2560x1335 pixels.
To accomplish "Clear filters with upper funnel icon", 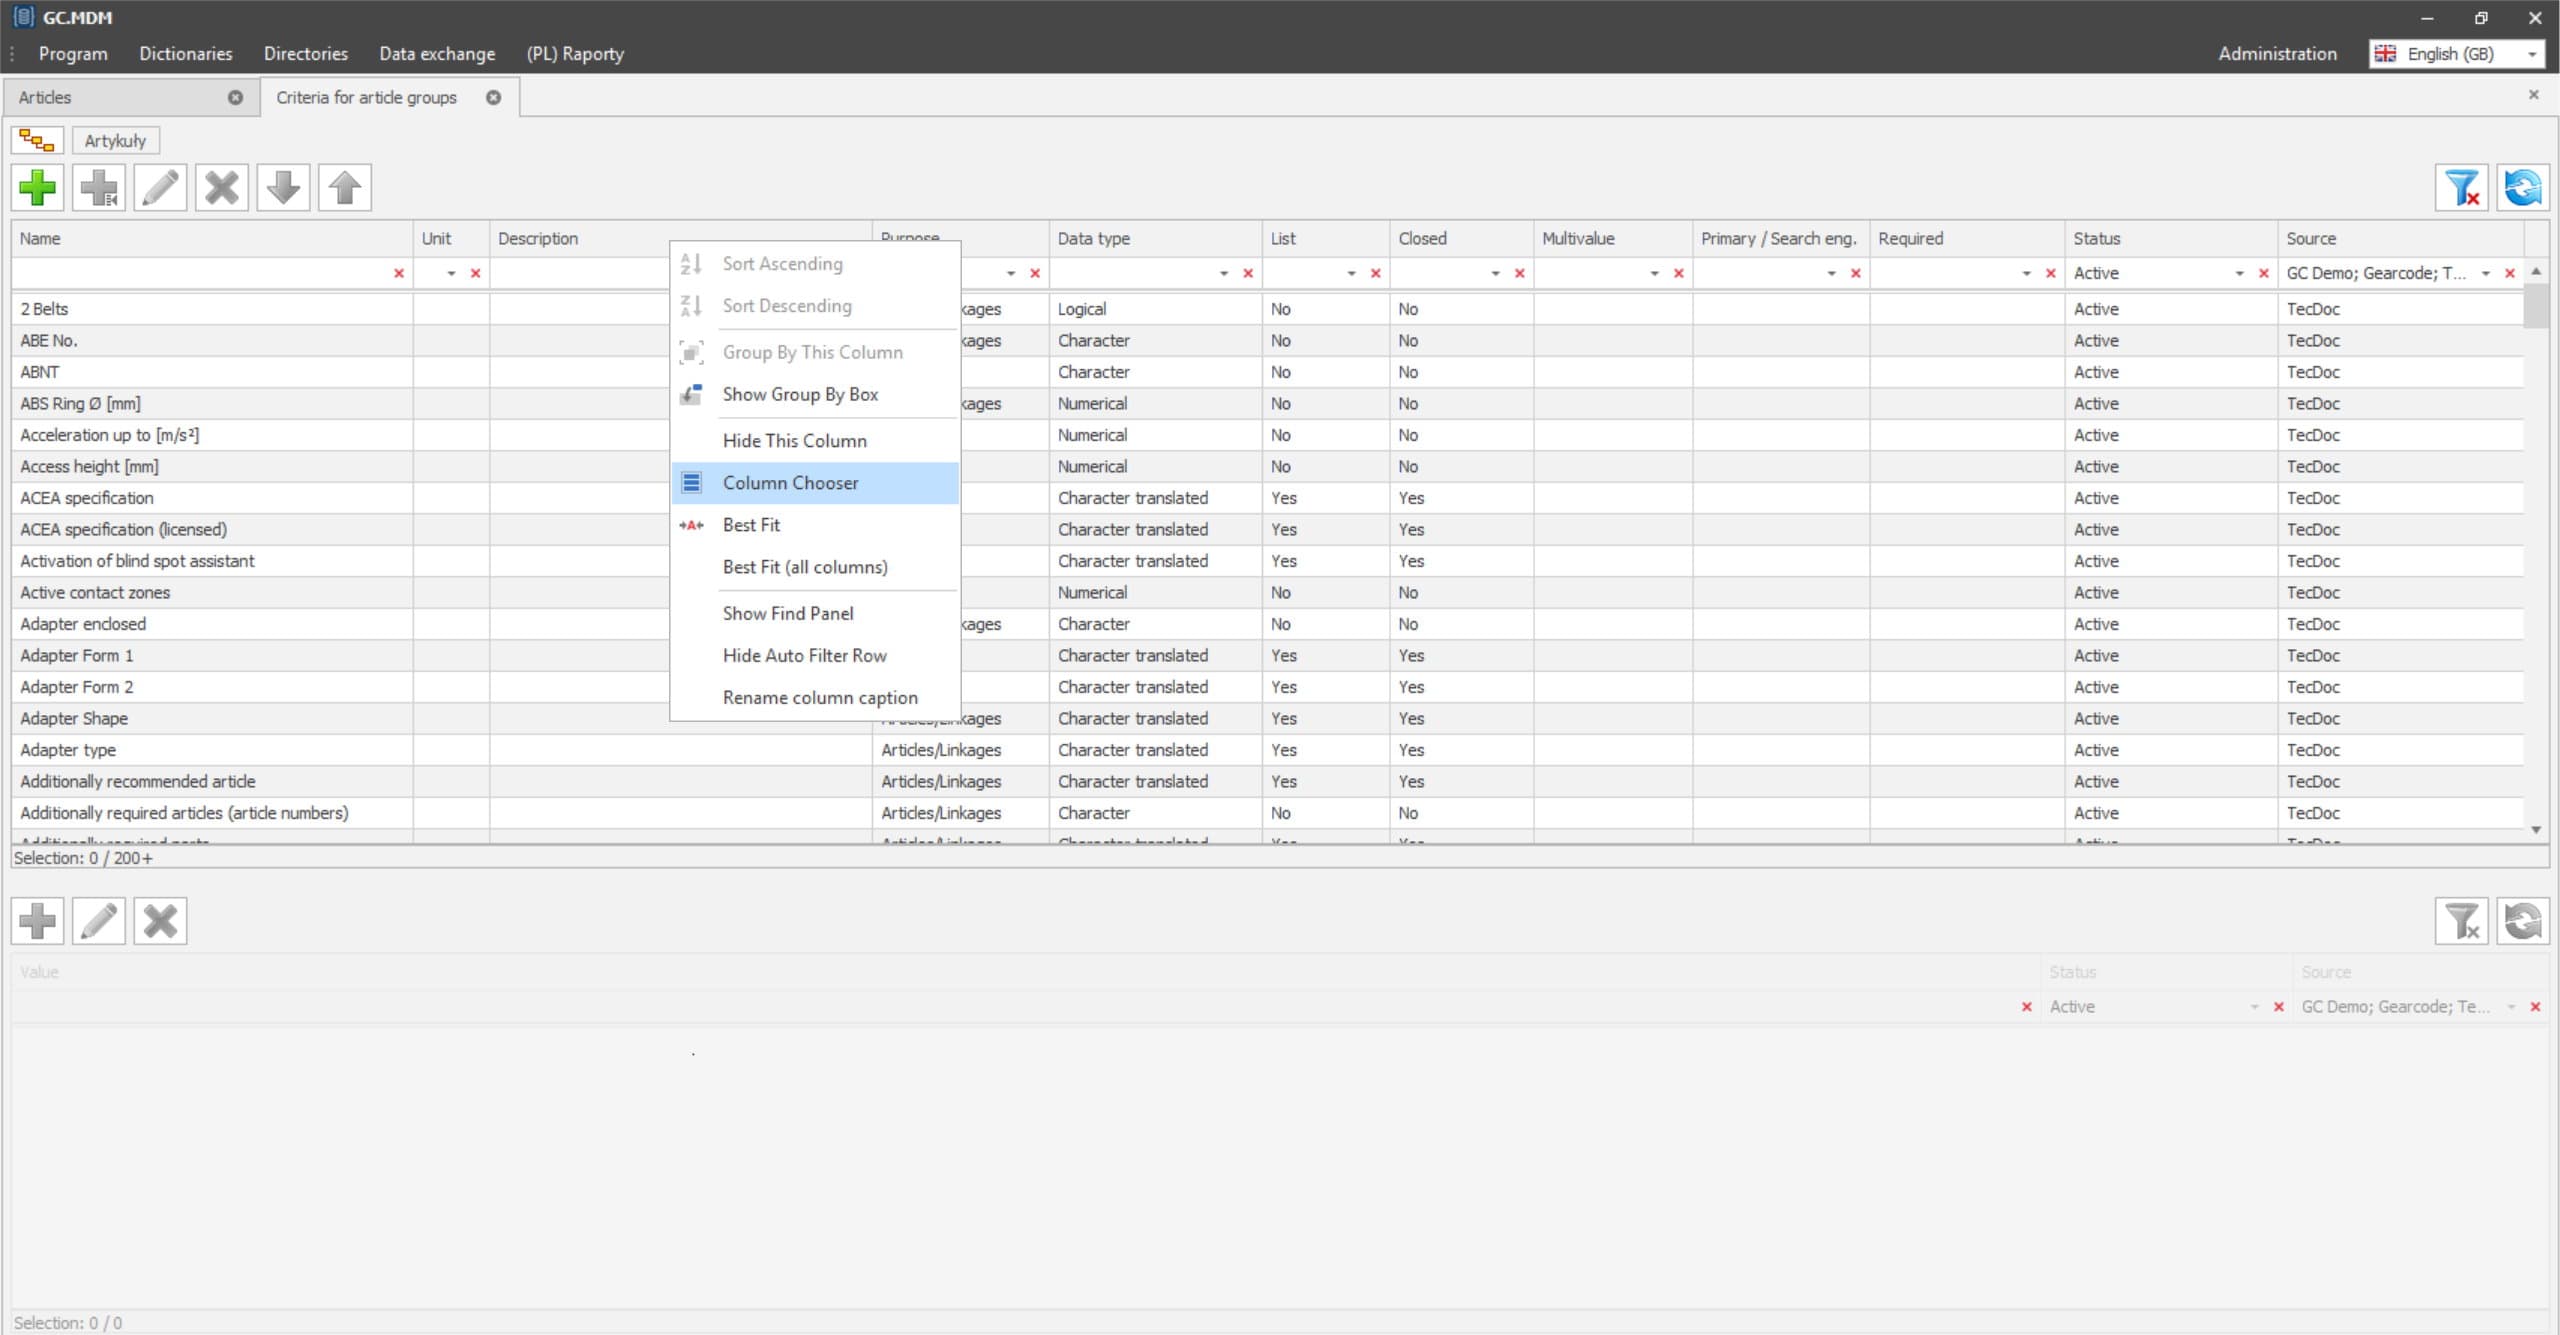I will (2461, 188).
